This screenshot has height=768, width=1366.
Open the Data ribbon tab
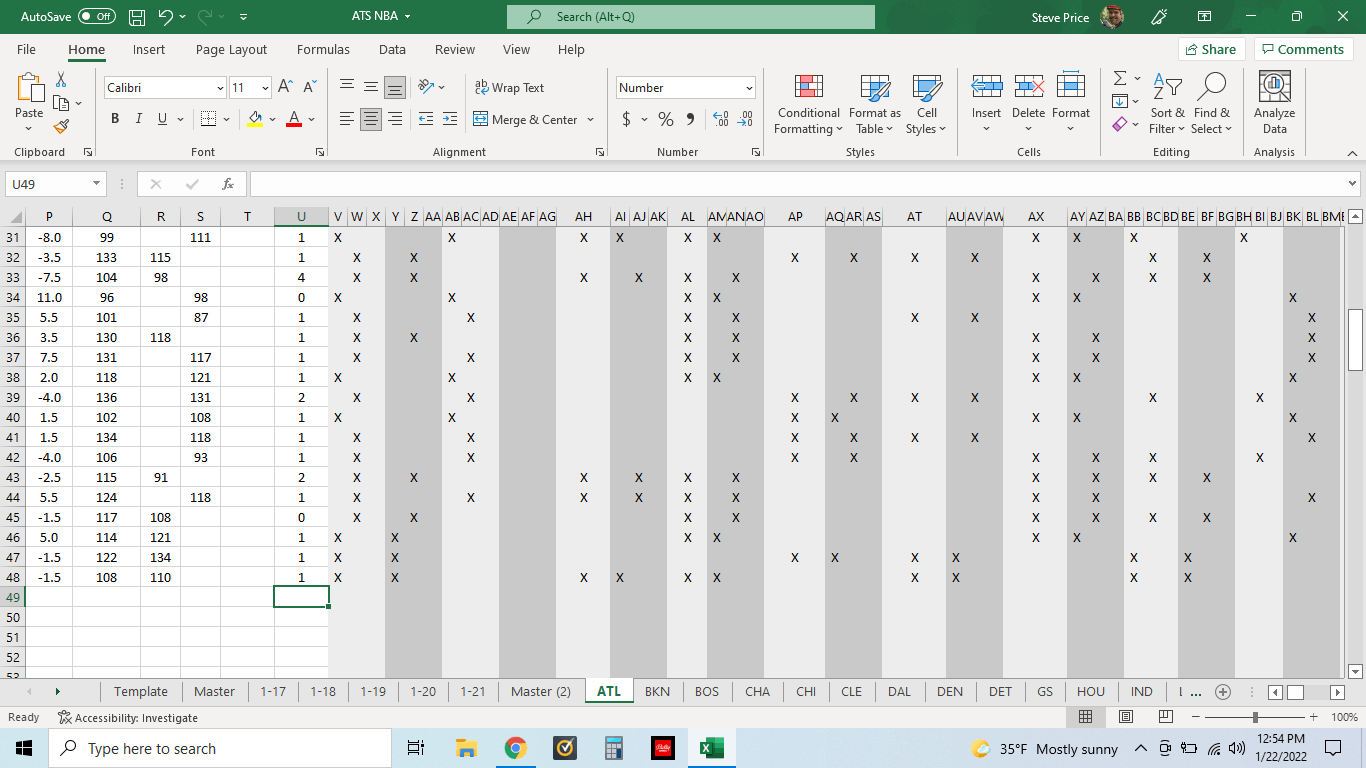[x=392, y=49]
